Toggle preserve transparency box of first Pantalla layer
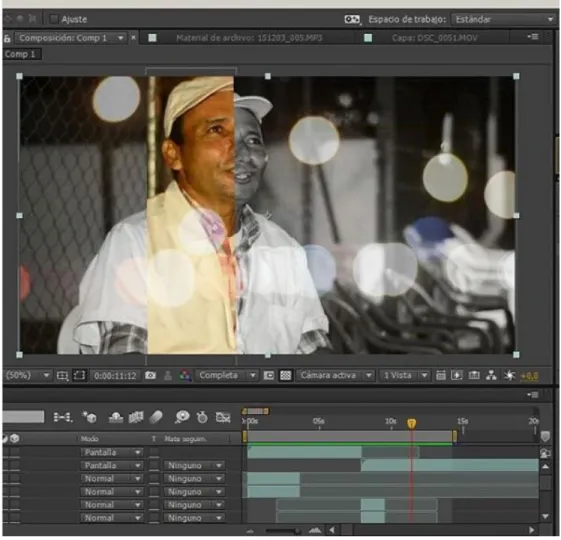The image size is (561, 540). pyautogui.click(x=154, y=452)
